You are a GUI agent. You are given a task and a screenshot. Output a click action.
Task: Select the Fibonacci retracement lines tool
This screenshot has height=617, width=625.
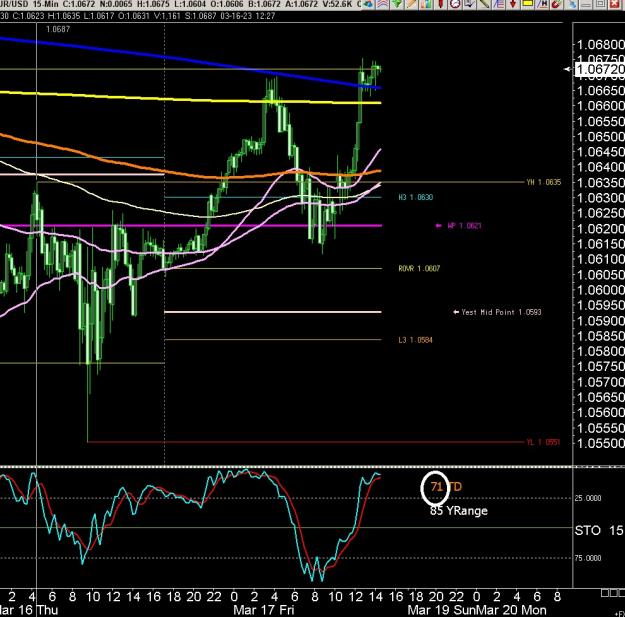pos(499,4)
